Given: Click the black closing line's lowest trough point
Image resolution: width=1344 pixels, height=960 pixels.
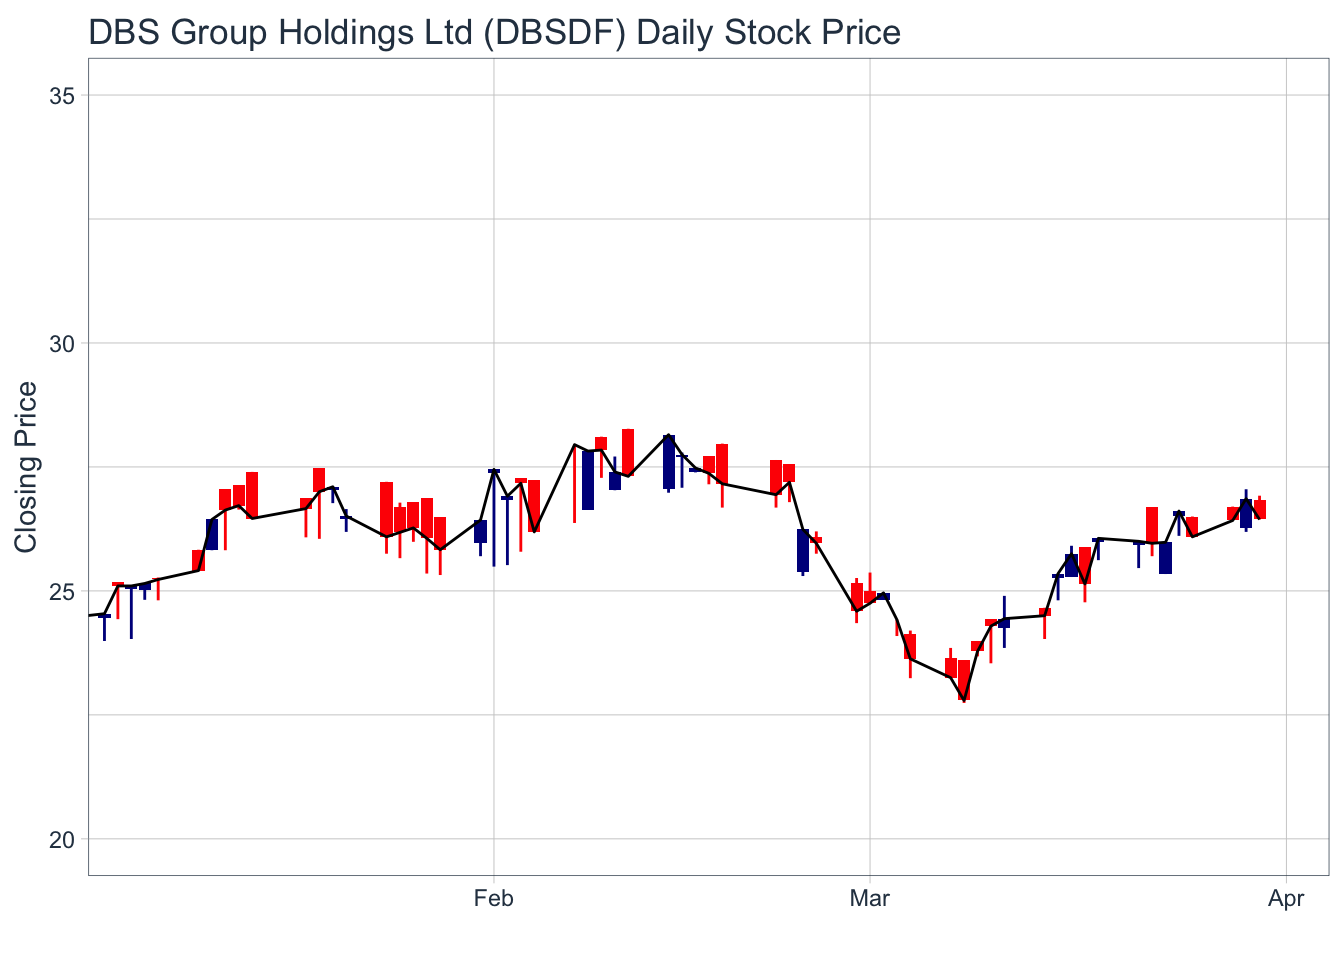Looking at the screenshot, I should pos(964,699).
